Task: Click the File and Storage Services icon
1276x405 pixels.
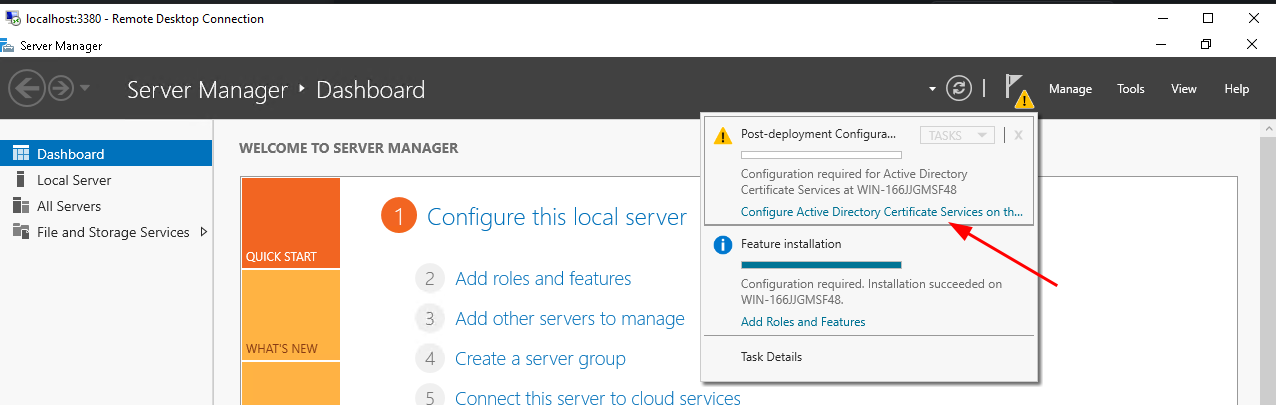Action: pos(20,232)
